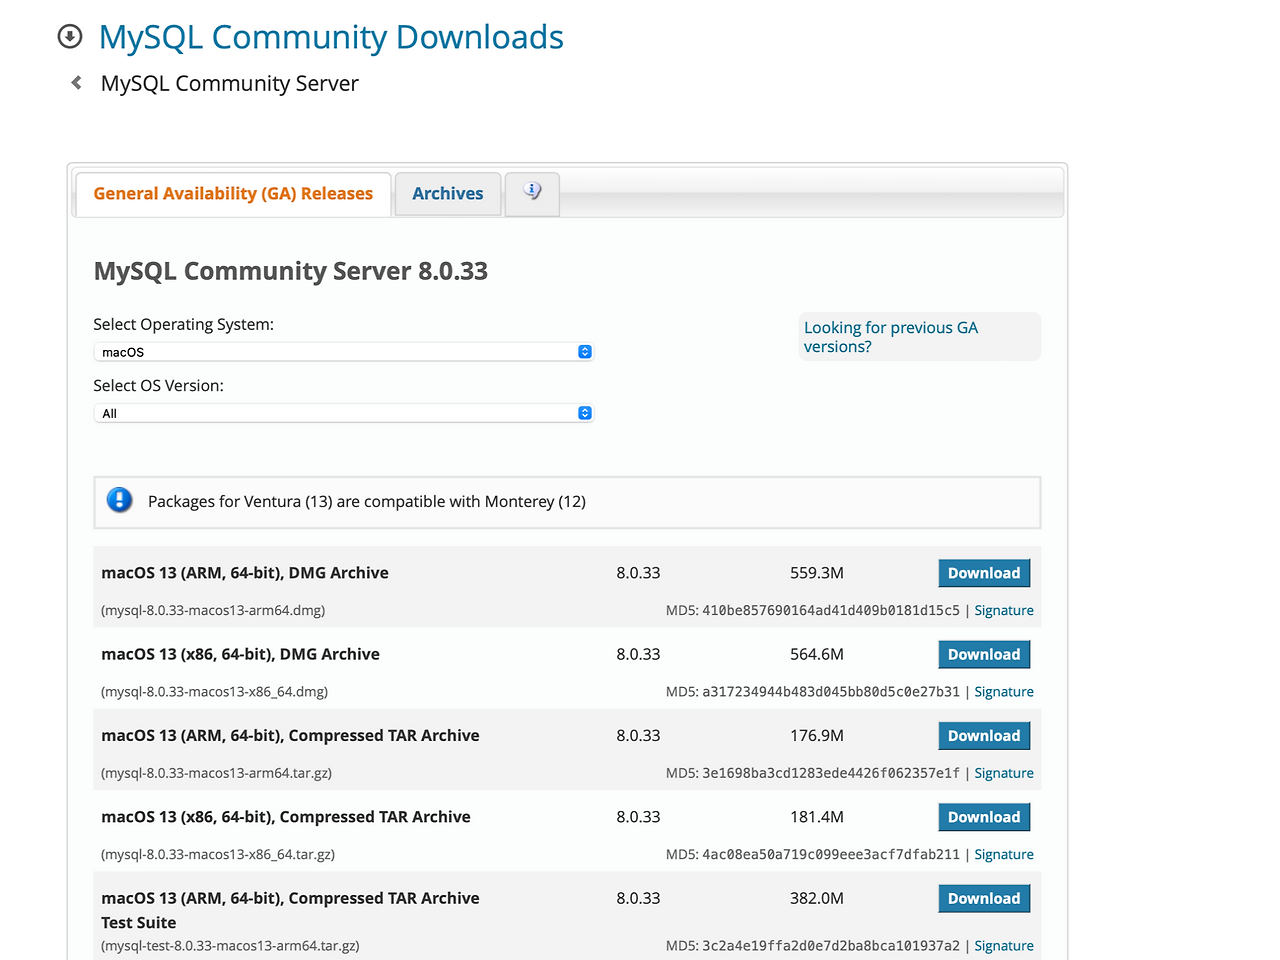The width and height of the screenshot is (1280, 960).
Task: Click macOS 13 (x86, 64-bit), DMG Archive title
Action: 240,654
